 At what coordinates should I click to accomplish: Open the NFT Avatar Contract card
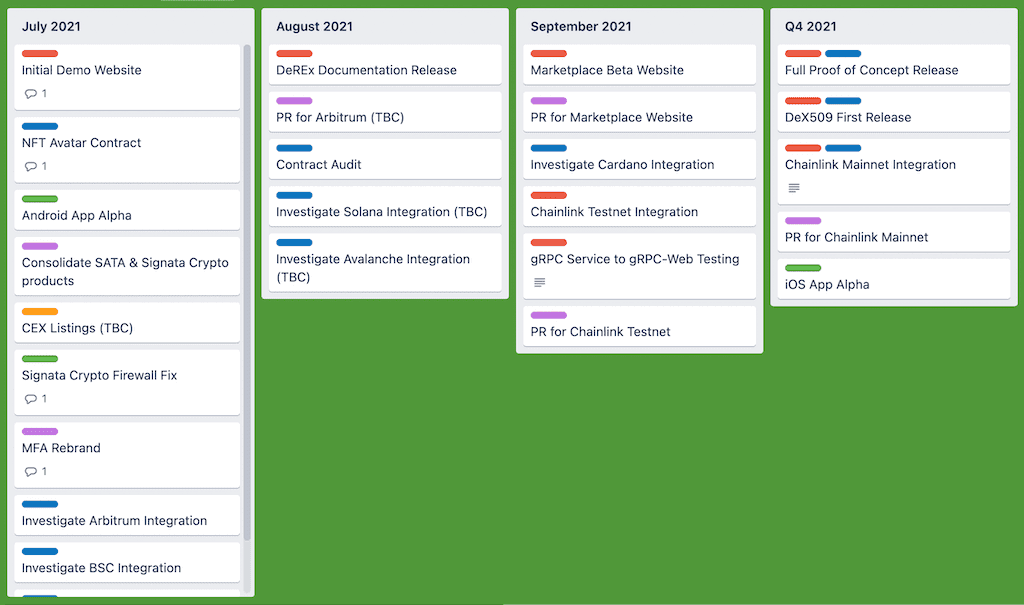(x=127, y=150)
